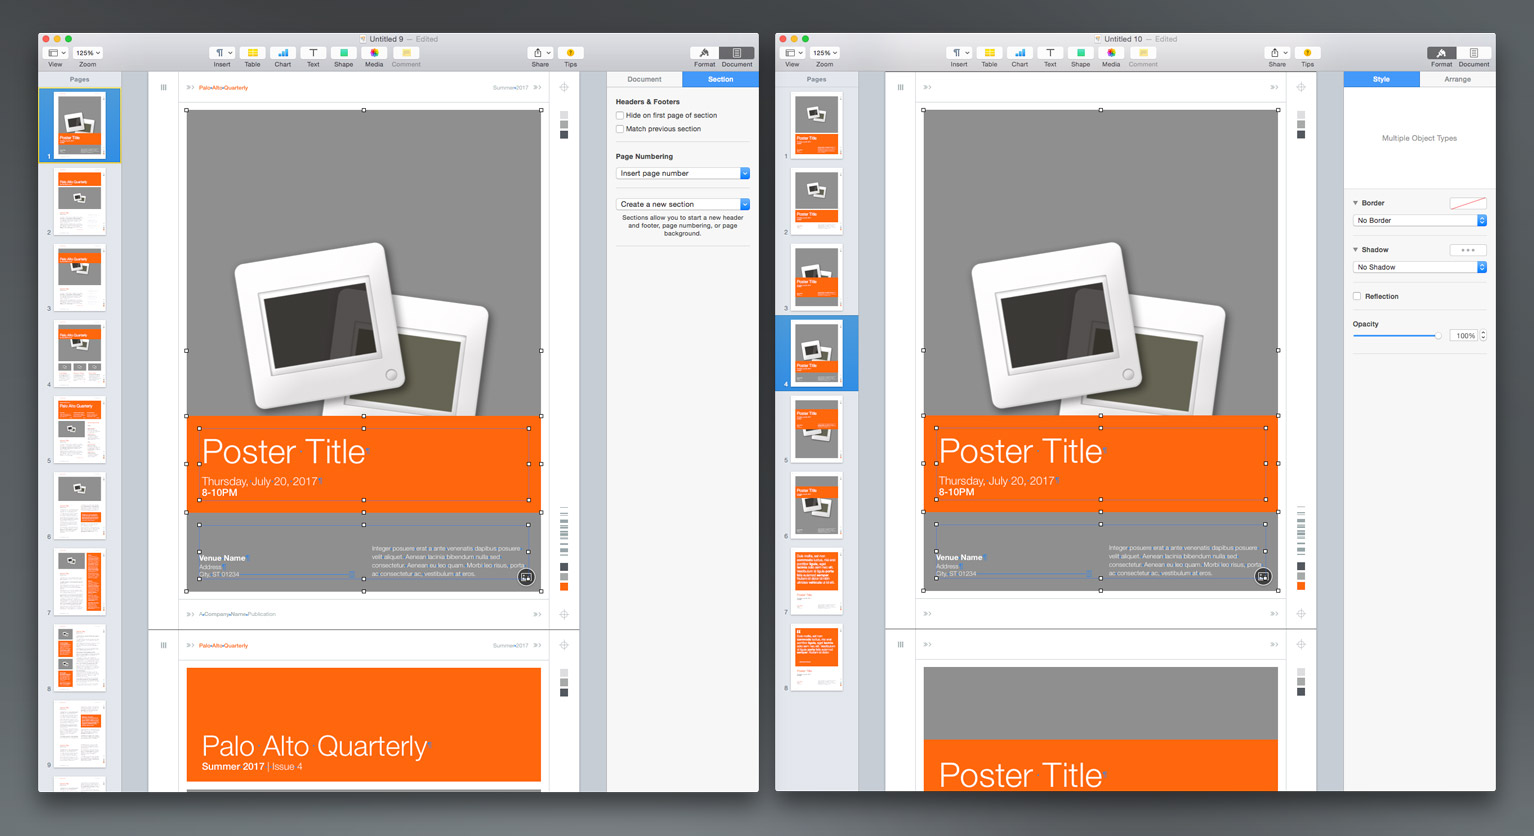Click Create a new section button
This screenshot has width=1534, height=836.
(682, 204)
